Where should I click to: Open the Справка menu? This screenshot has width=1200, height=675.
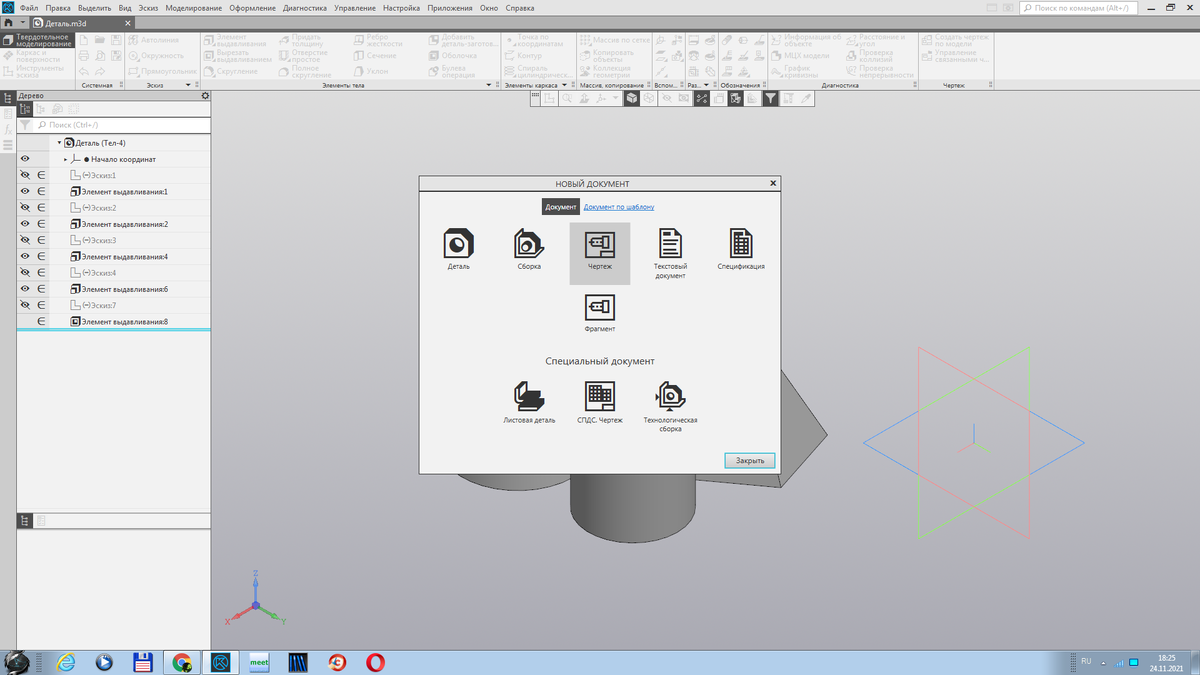520,8
